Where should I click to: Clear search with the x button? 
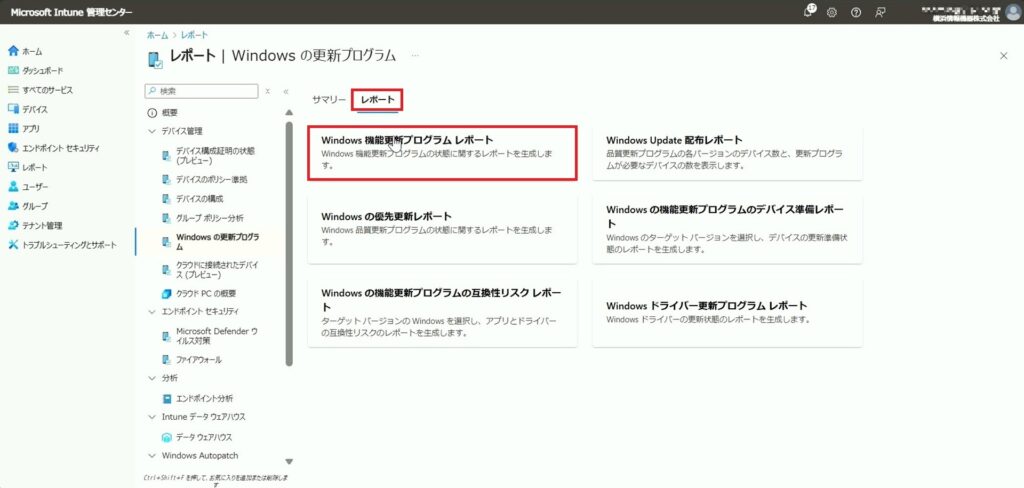268,91
